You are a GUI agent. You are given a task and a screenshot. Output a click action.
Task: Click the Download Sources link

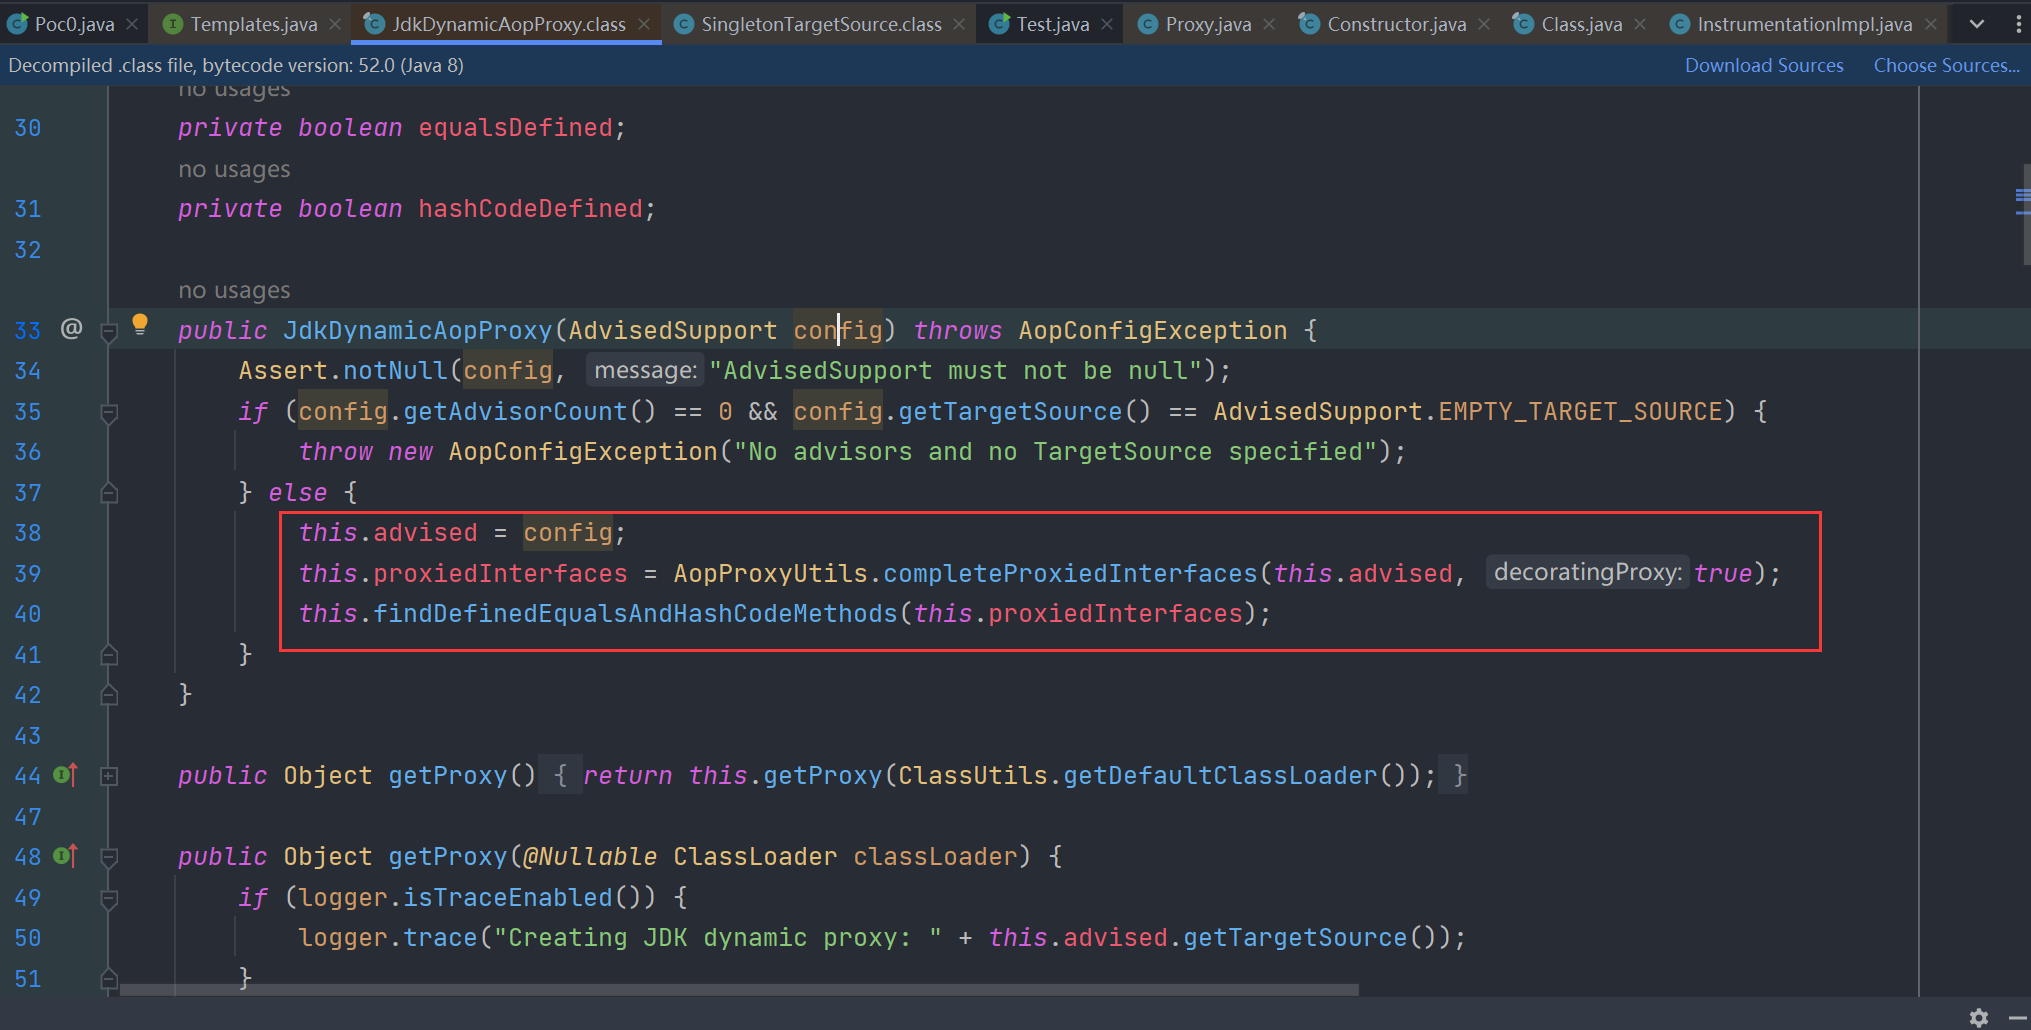[x=1763, y=65]
